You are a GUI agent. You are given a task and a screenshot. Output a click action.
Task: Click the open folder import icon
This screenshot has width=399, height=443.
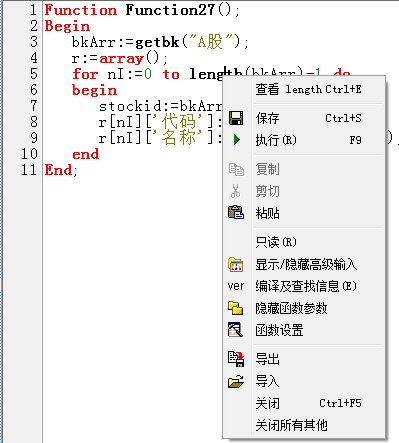coord(236,381)
